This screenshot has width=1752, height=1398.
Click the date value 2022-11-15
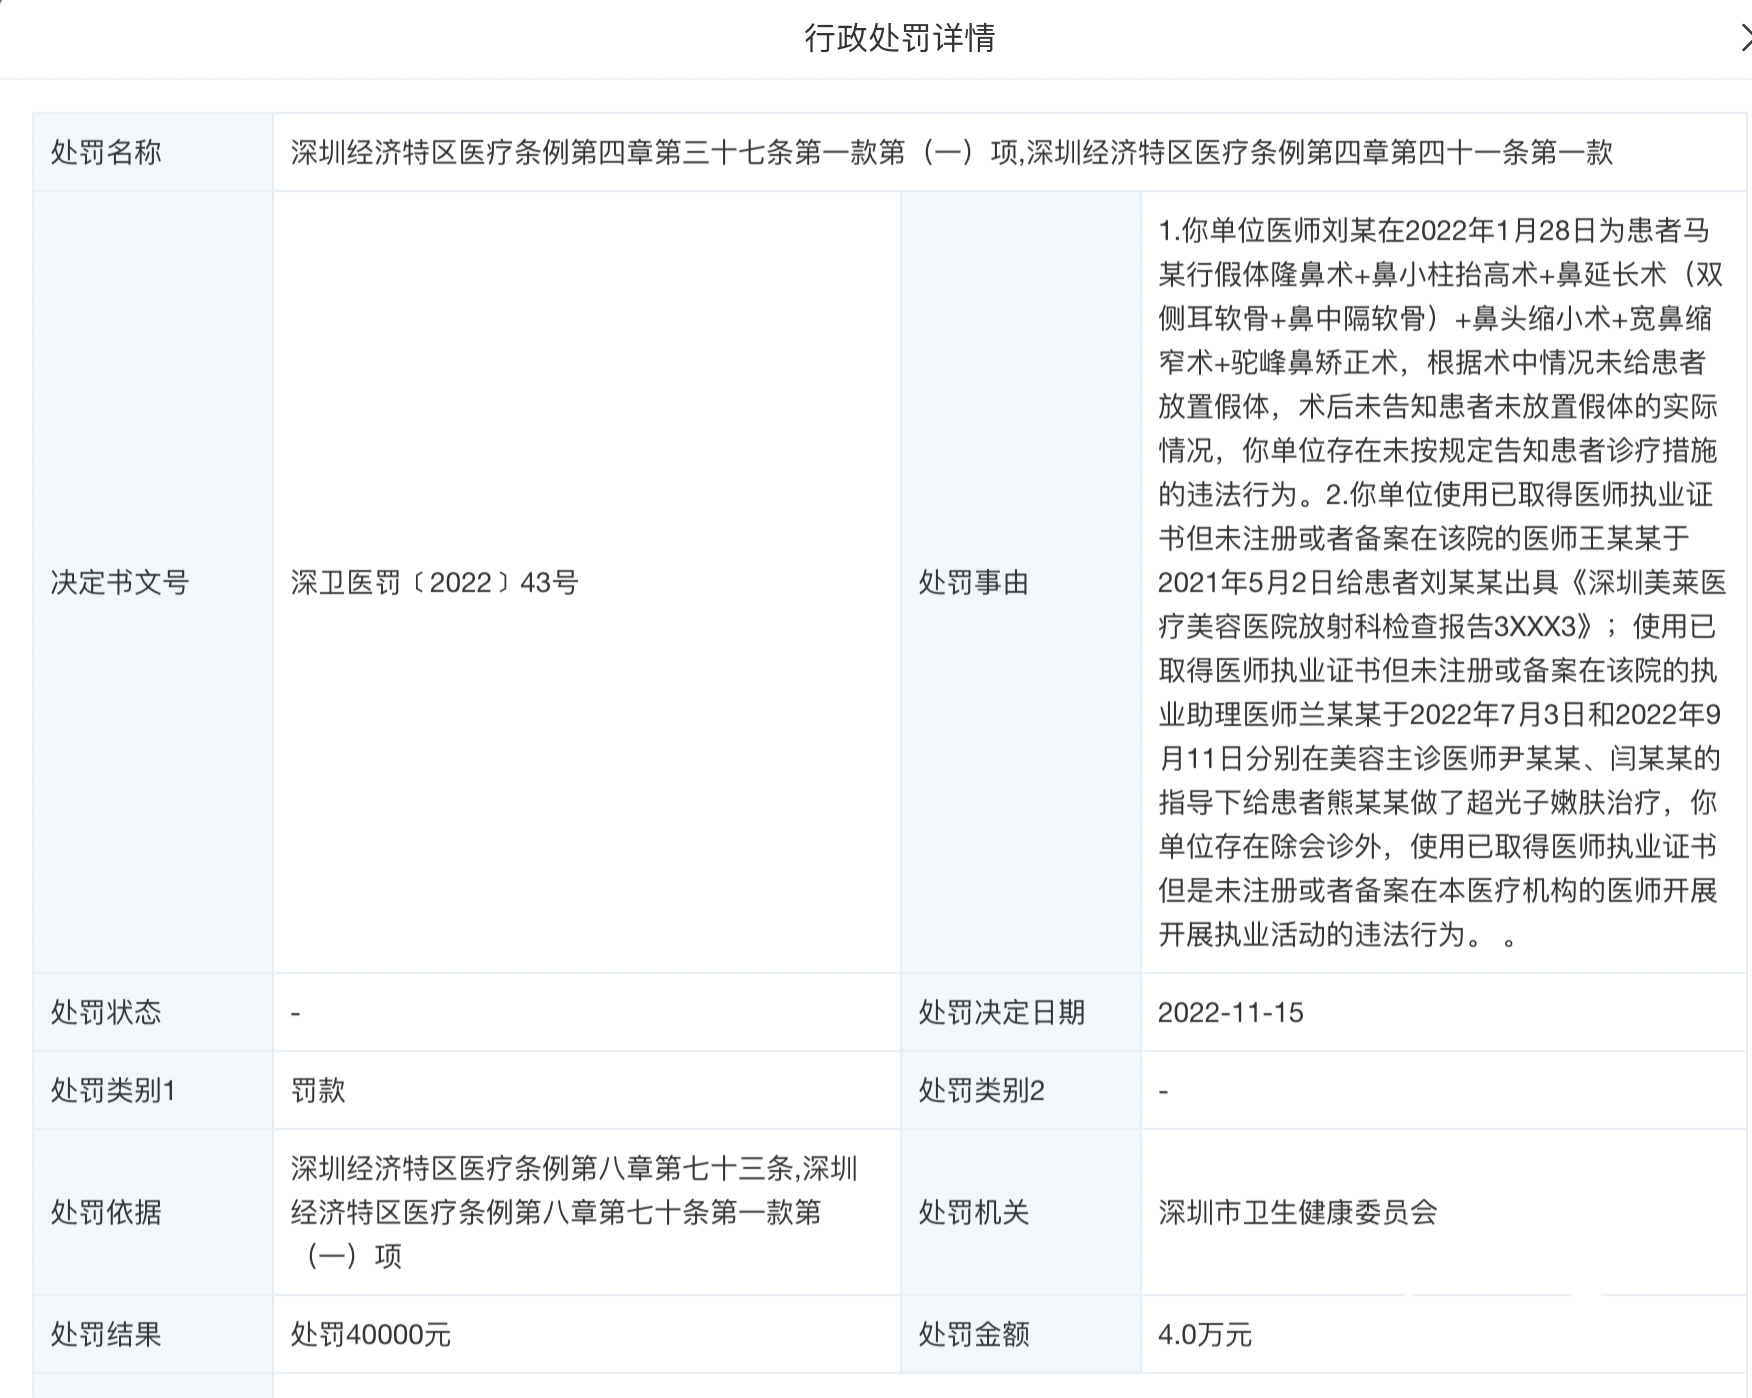point(1232,1013)
